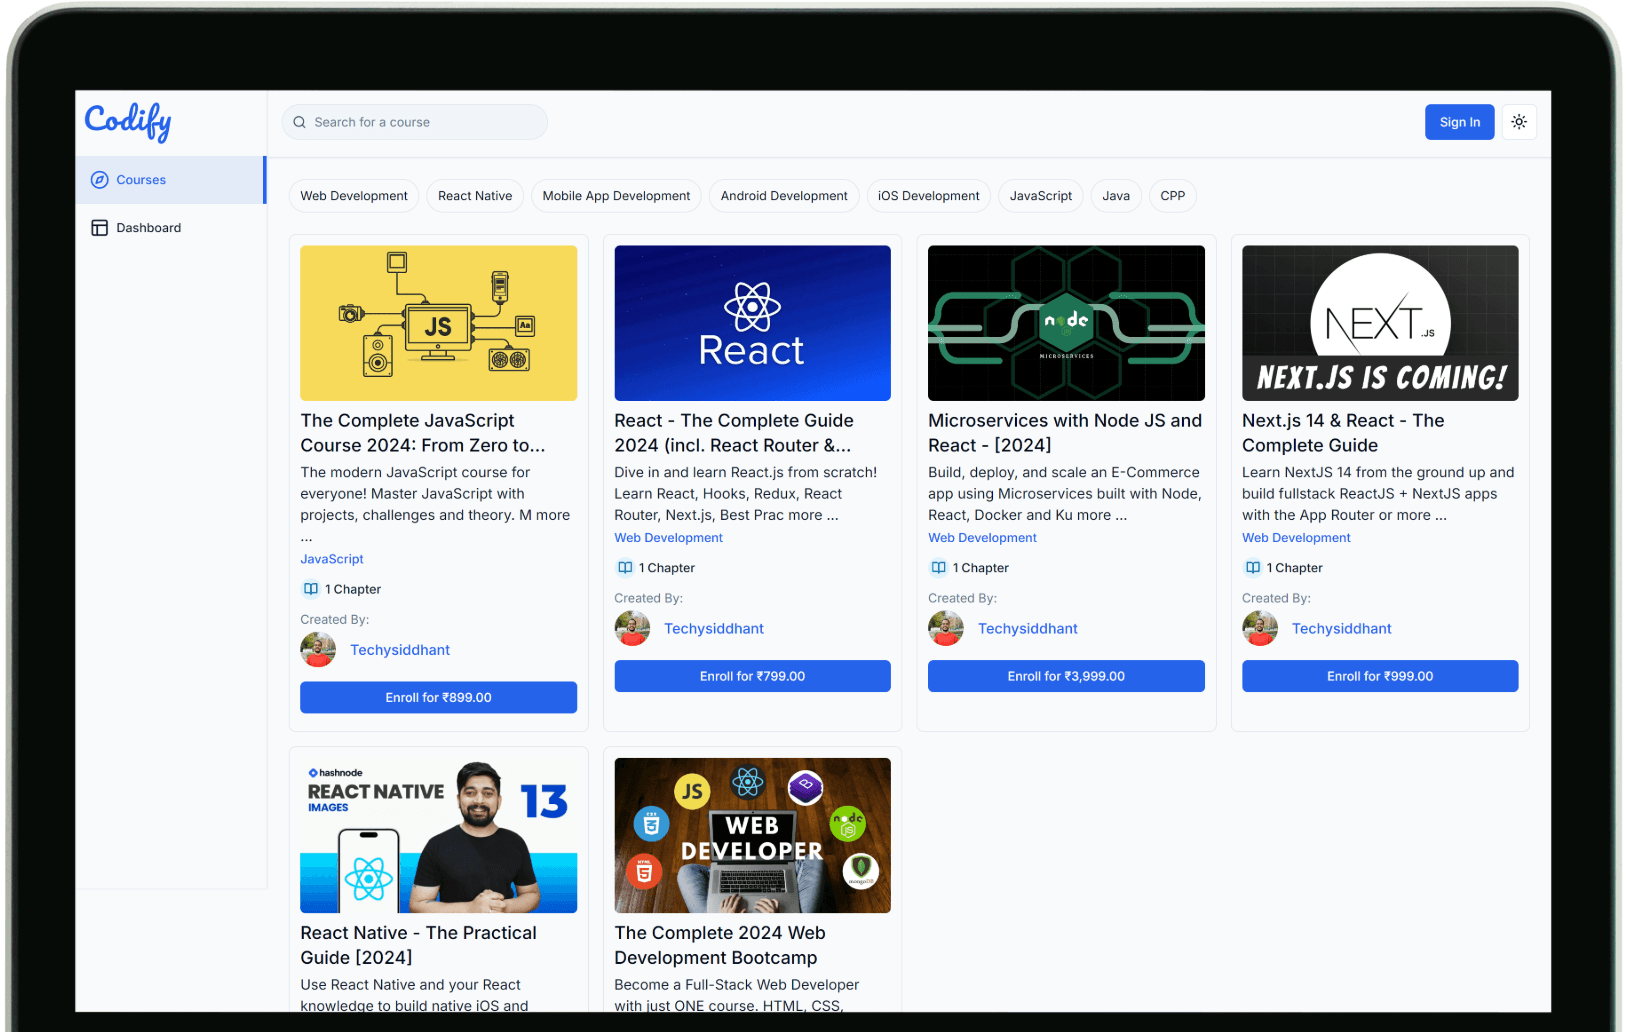This screenshot has width=1629, height=1032.
Task: Click Enroll for ₹999.00 button
Action: click(x=1380, y=677)
